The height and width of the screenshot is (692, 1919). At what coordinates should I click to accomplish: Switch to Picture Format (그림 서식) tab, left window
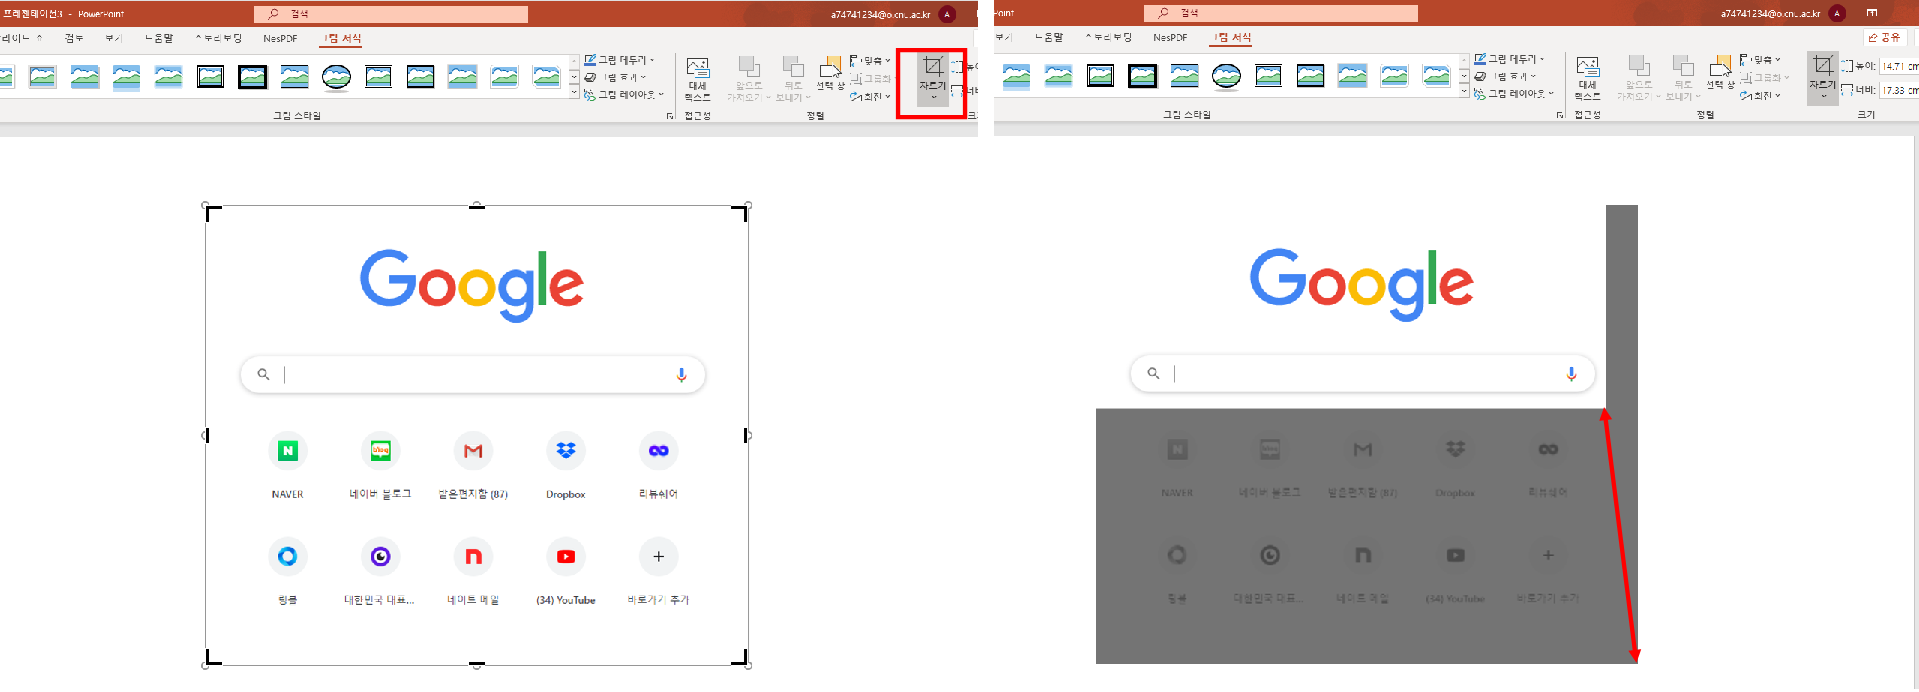(x=343, y=38)
